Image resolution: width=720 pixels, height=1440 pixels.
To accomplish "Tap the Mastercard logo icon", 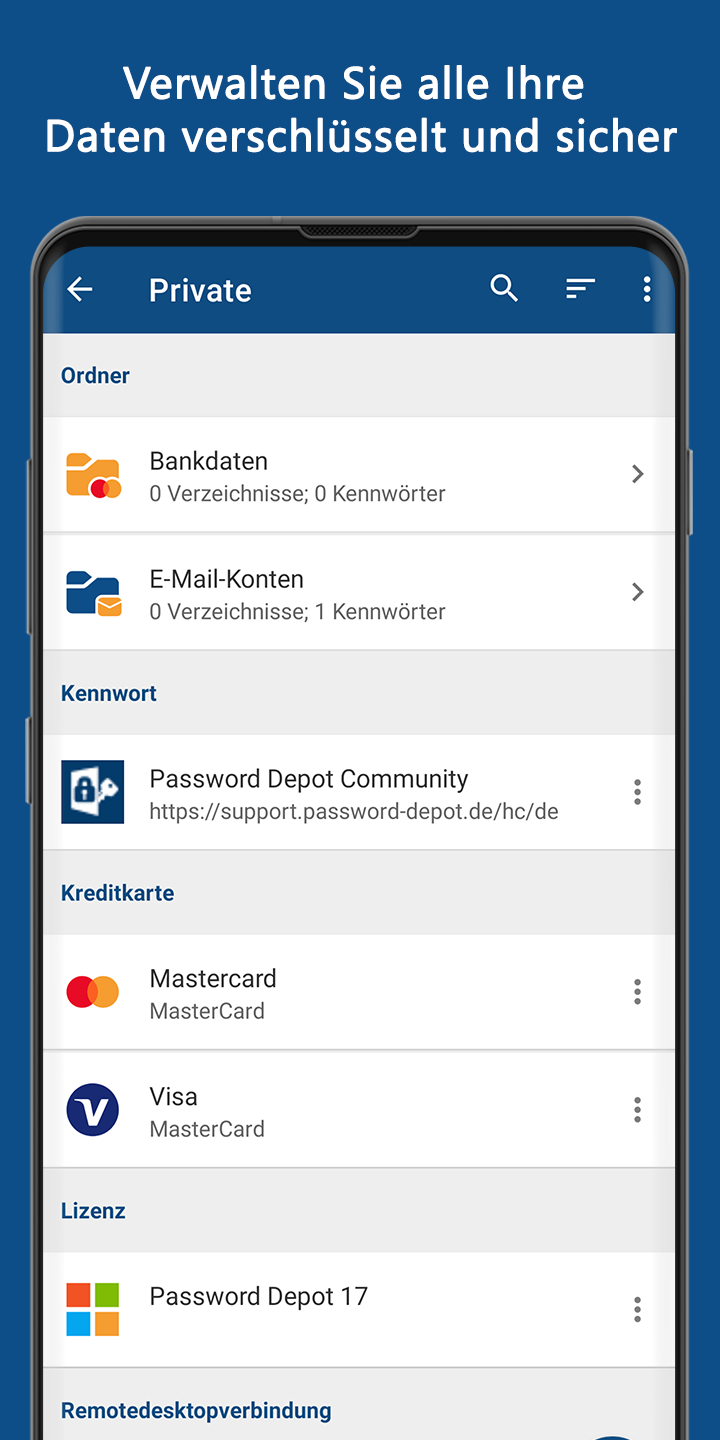I will 93,992.
